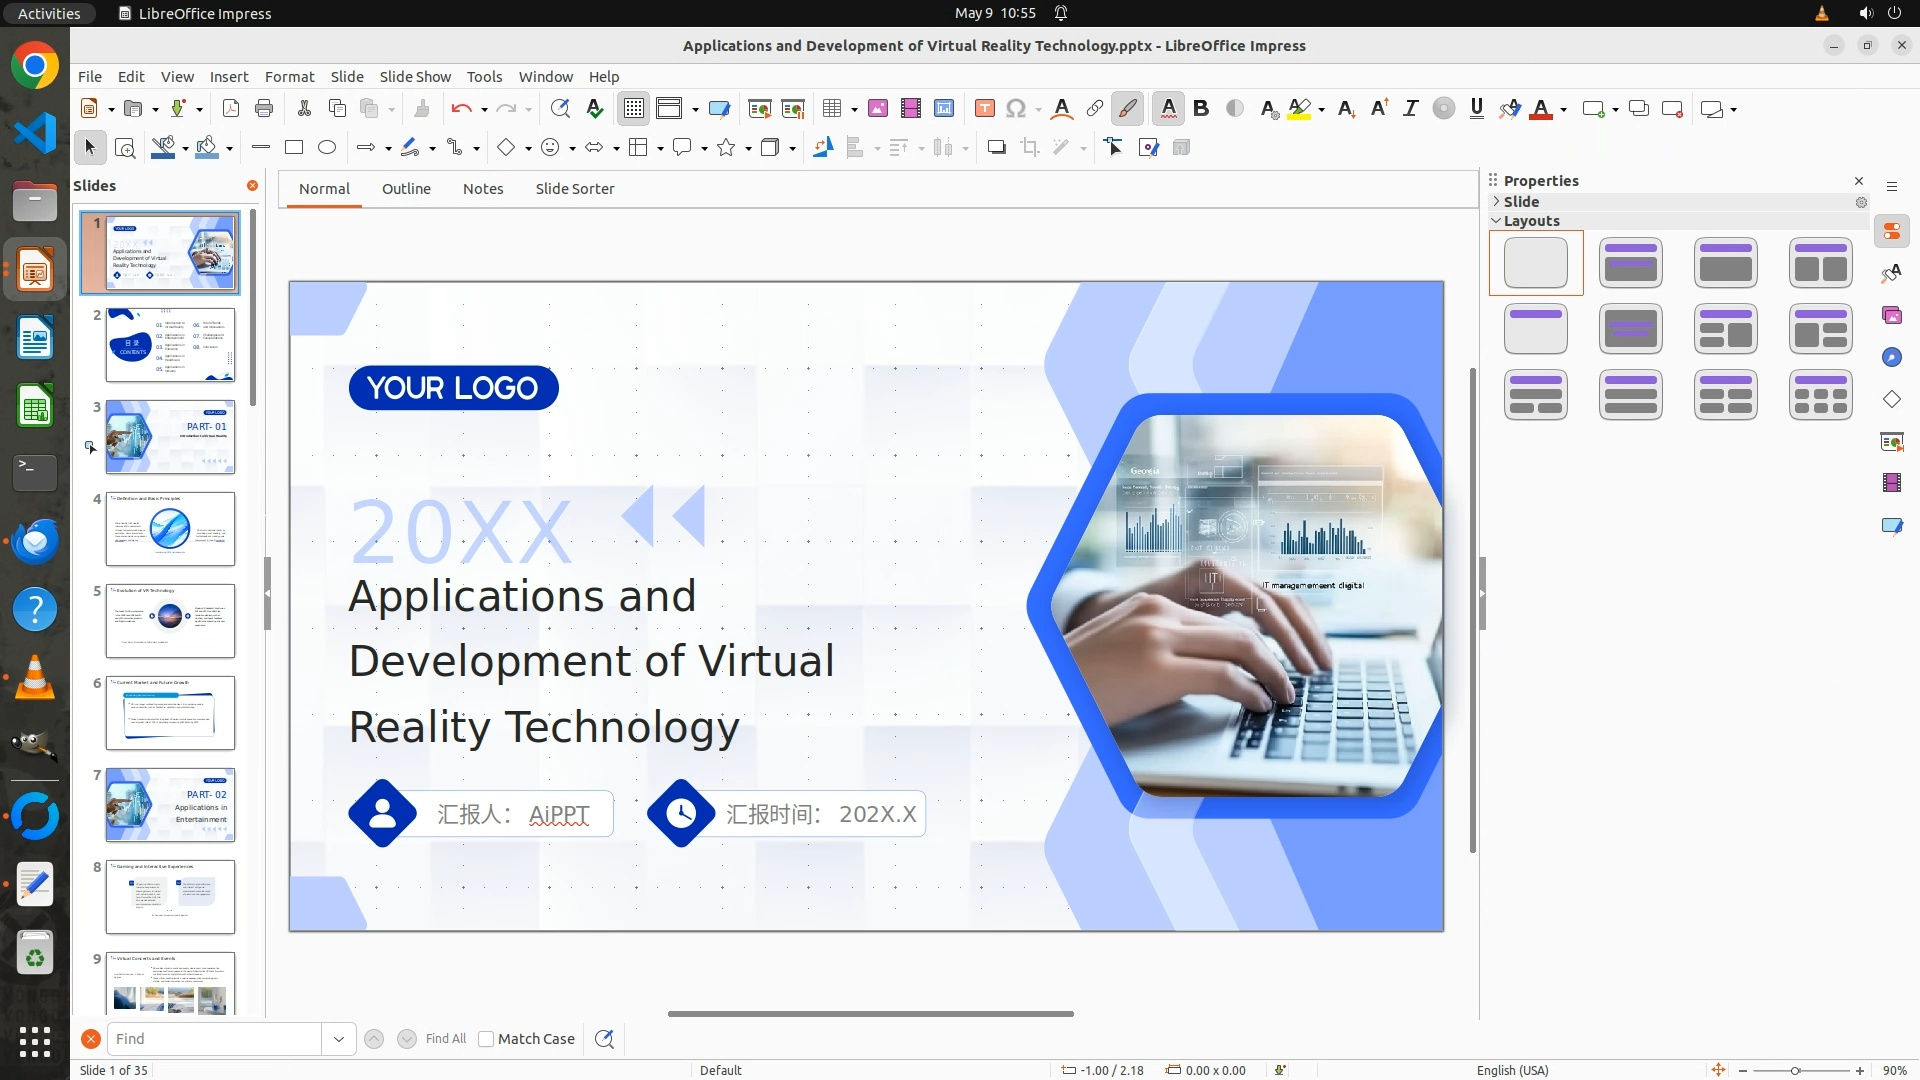Switch to the Slide Sorter tab

[574, 189]
